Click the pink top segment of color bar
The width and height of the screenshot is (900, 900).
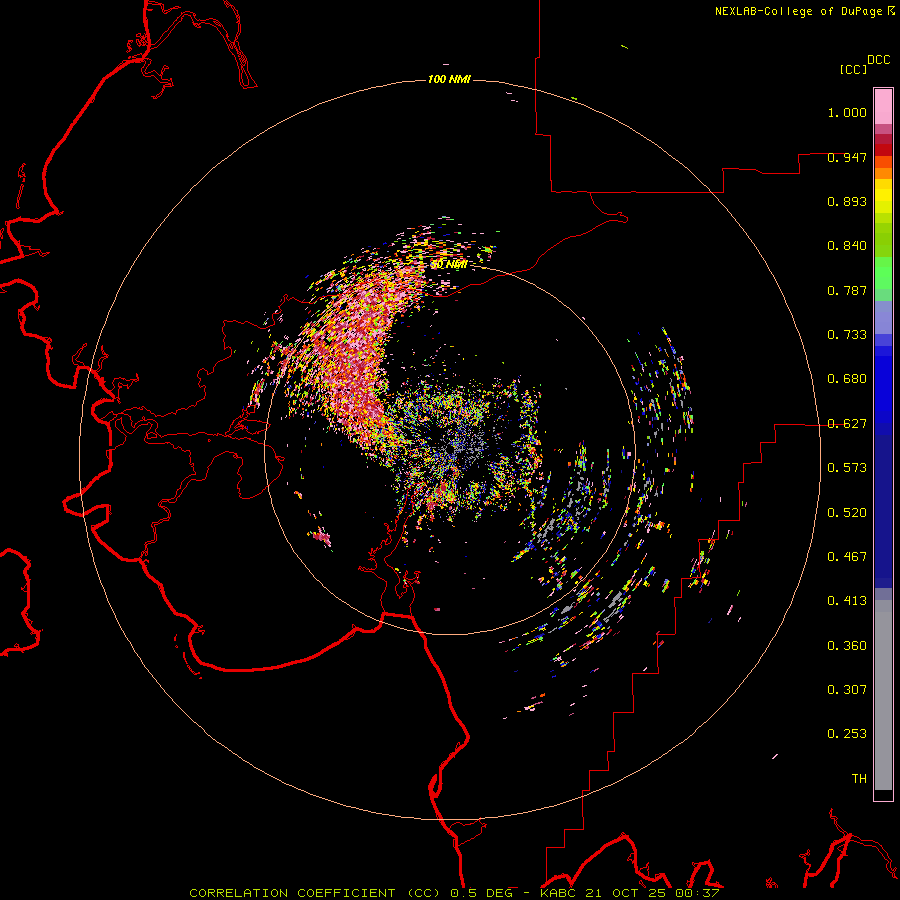pyautogui.click(x=883, y=107)
